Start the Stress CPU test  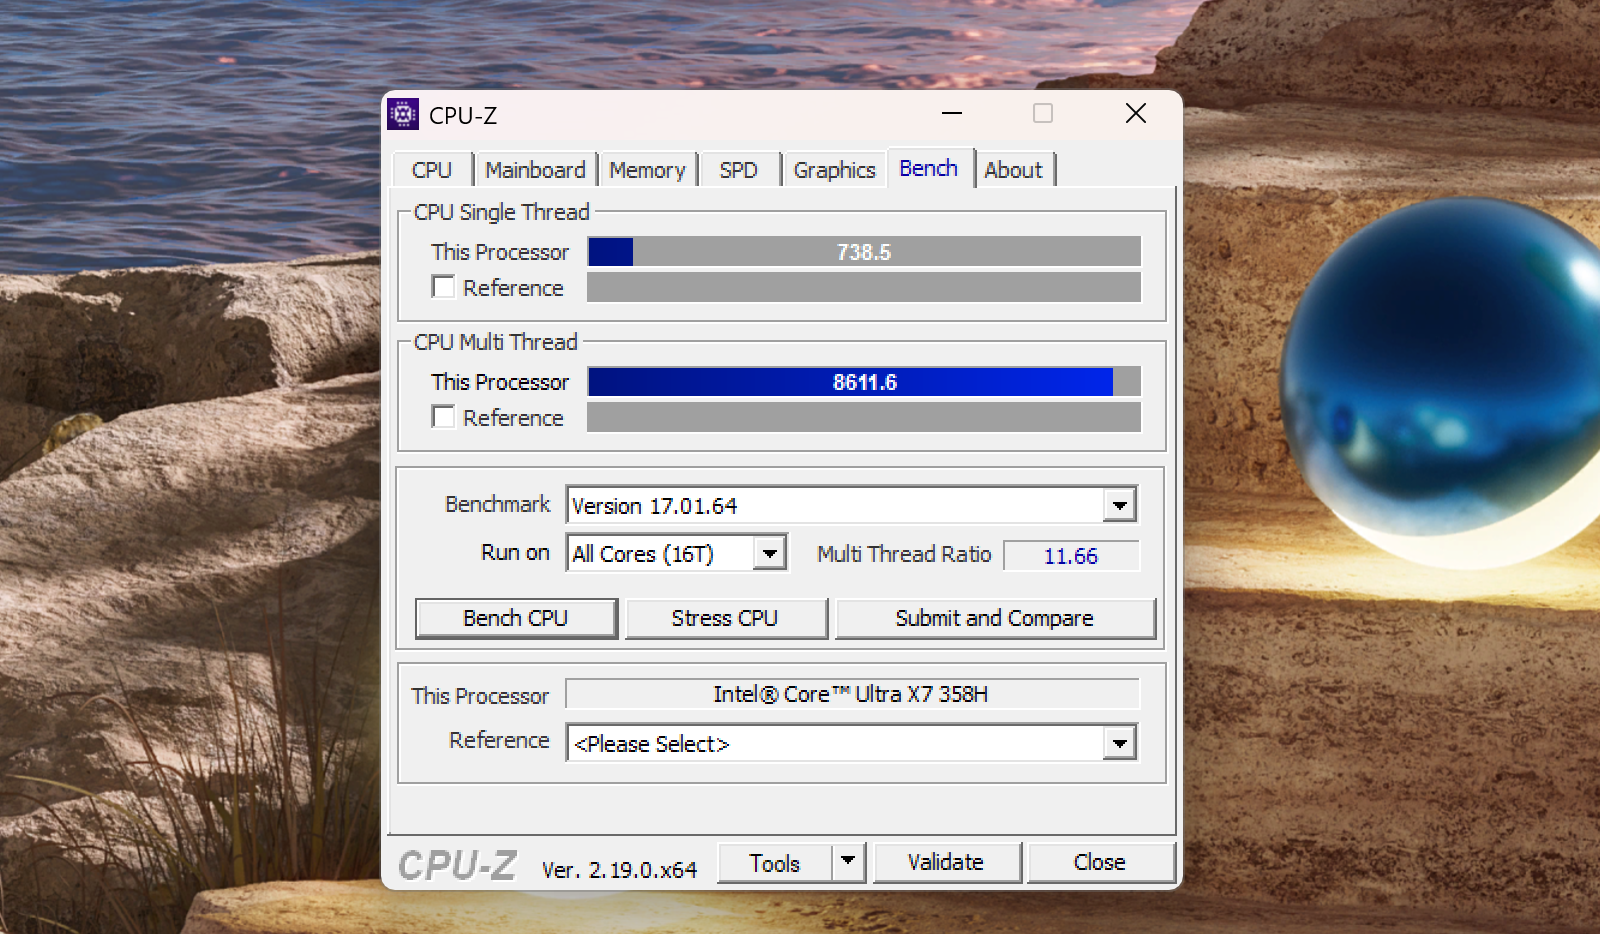coord(726,618)
